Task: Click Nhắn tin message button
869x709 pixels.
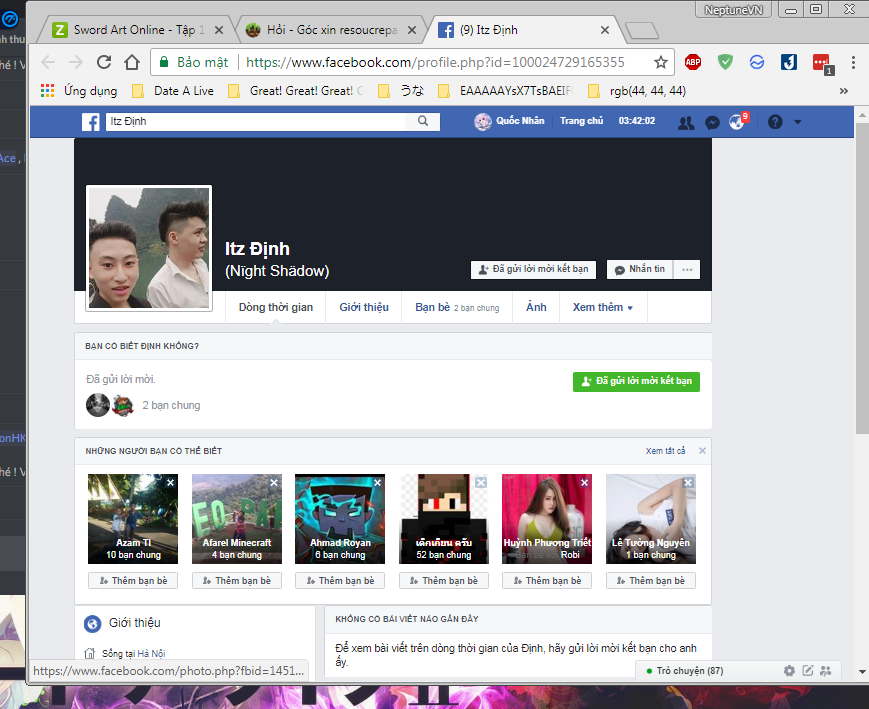Action: pos(640,269)
